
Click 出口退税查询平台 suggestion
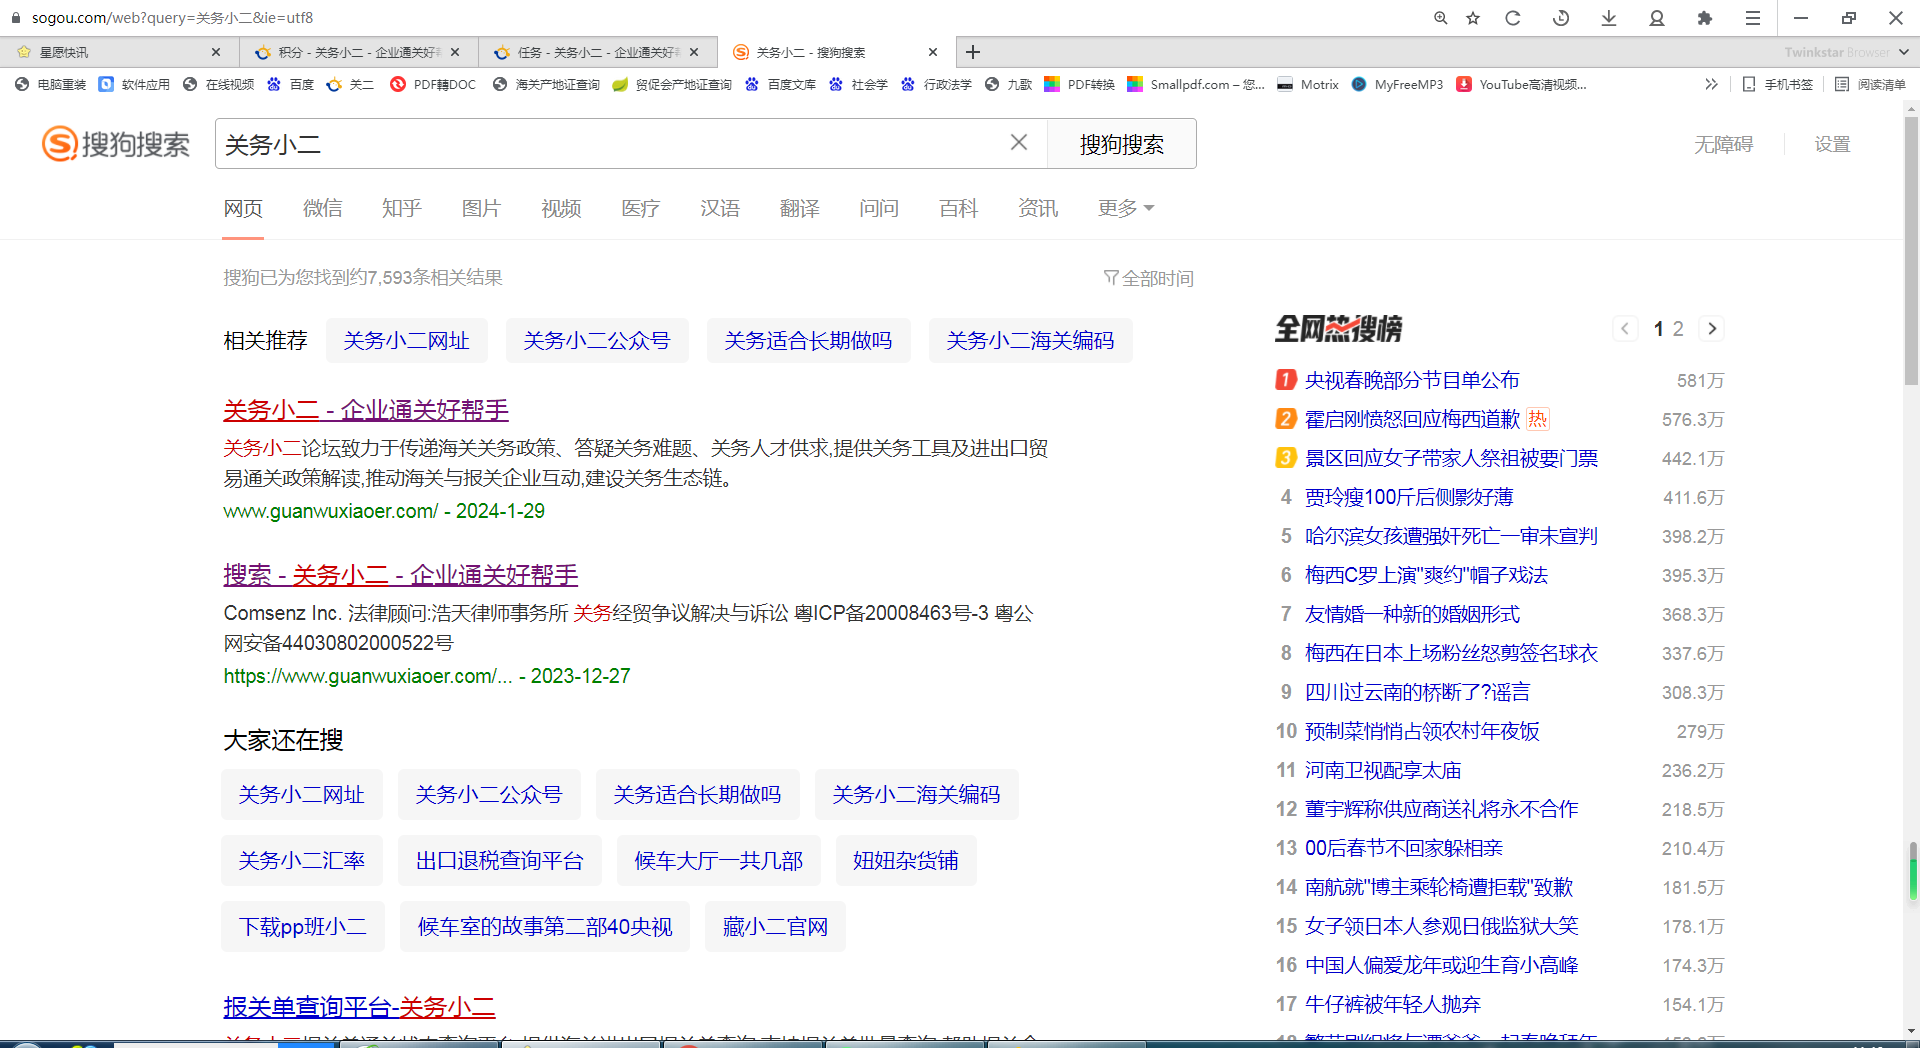499,860
